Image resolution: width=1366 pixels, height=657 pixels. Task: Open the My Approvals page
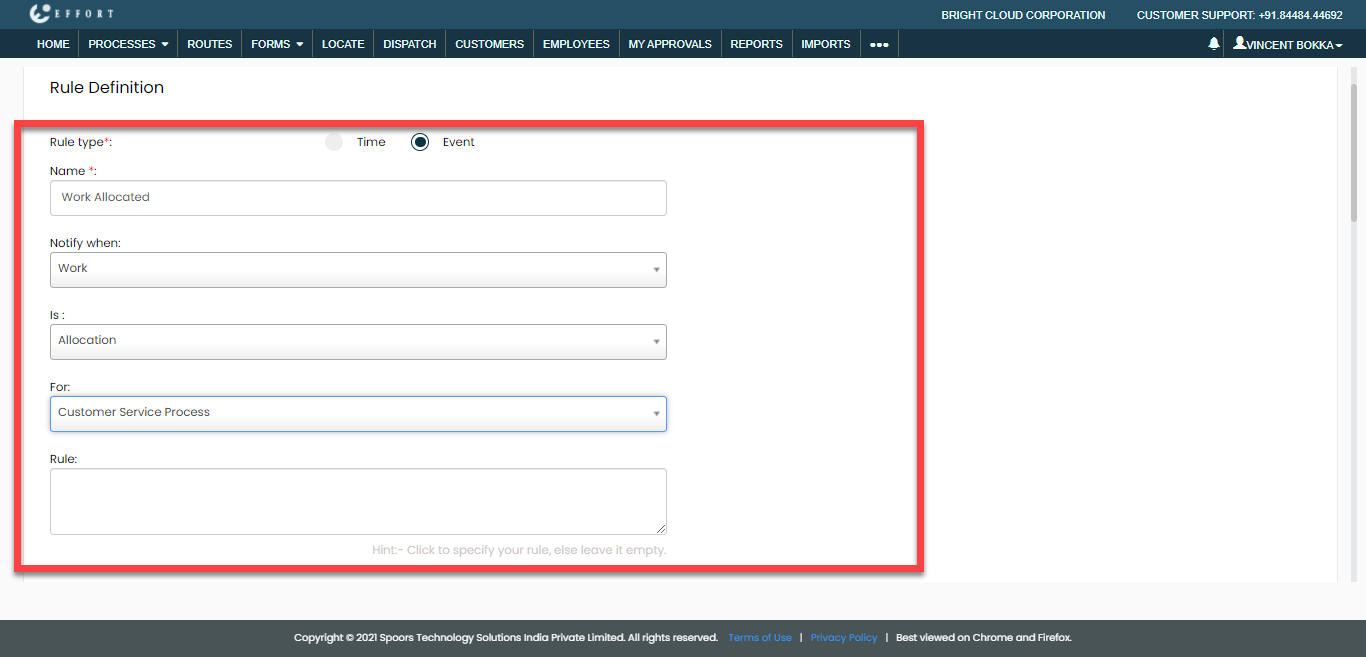tap(670, 44)
